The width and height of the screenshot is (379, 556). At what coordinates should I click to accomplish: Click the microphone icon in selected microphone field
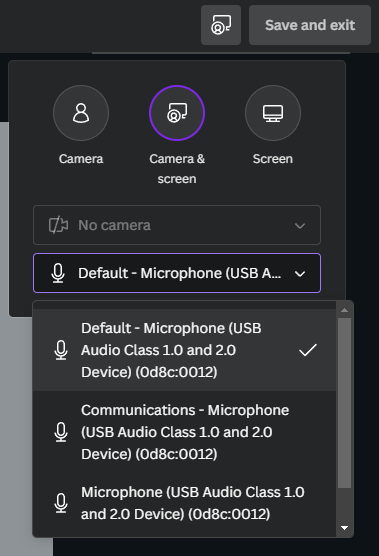pos(58,273)
